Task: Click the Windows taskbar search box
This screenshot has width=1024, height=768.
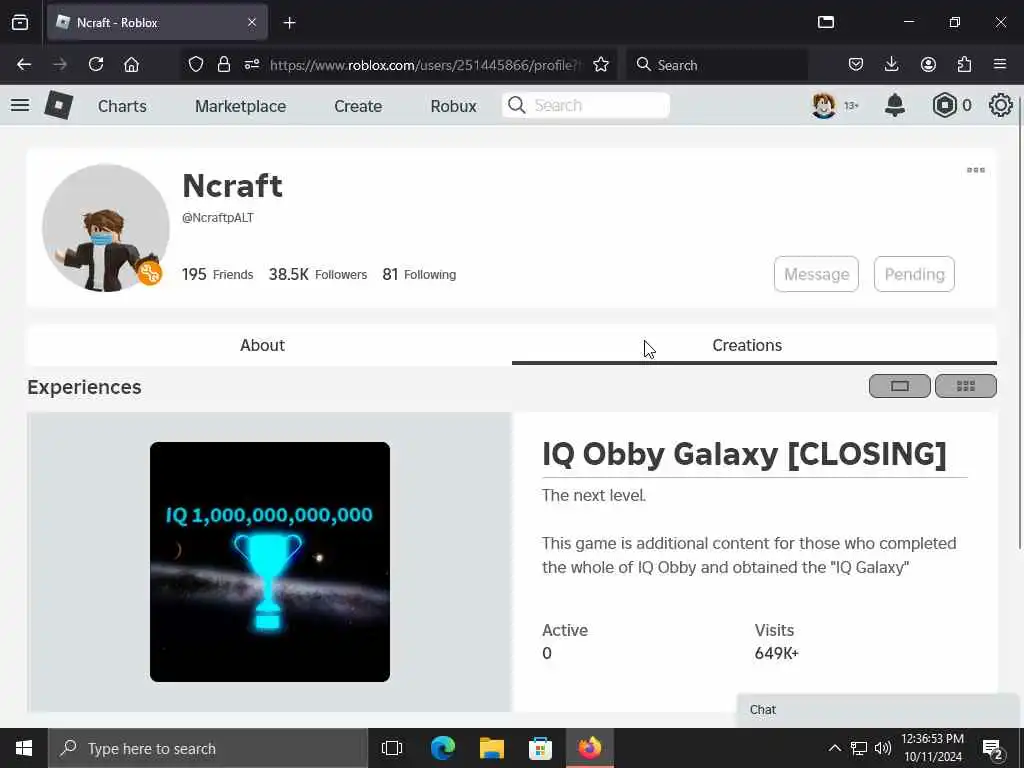Action: (208, 748)
